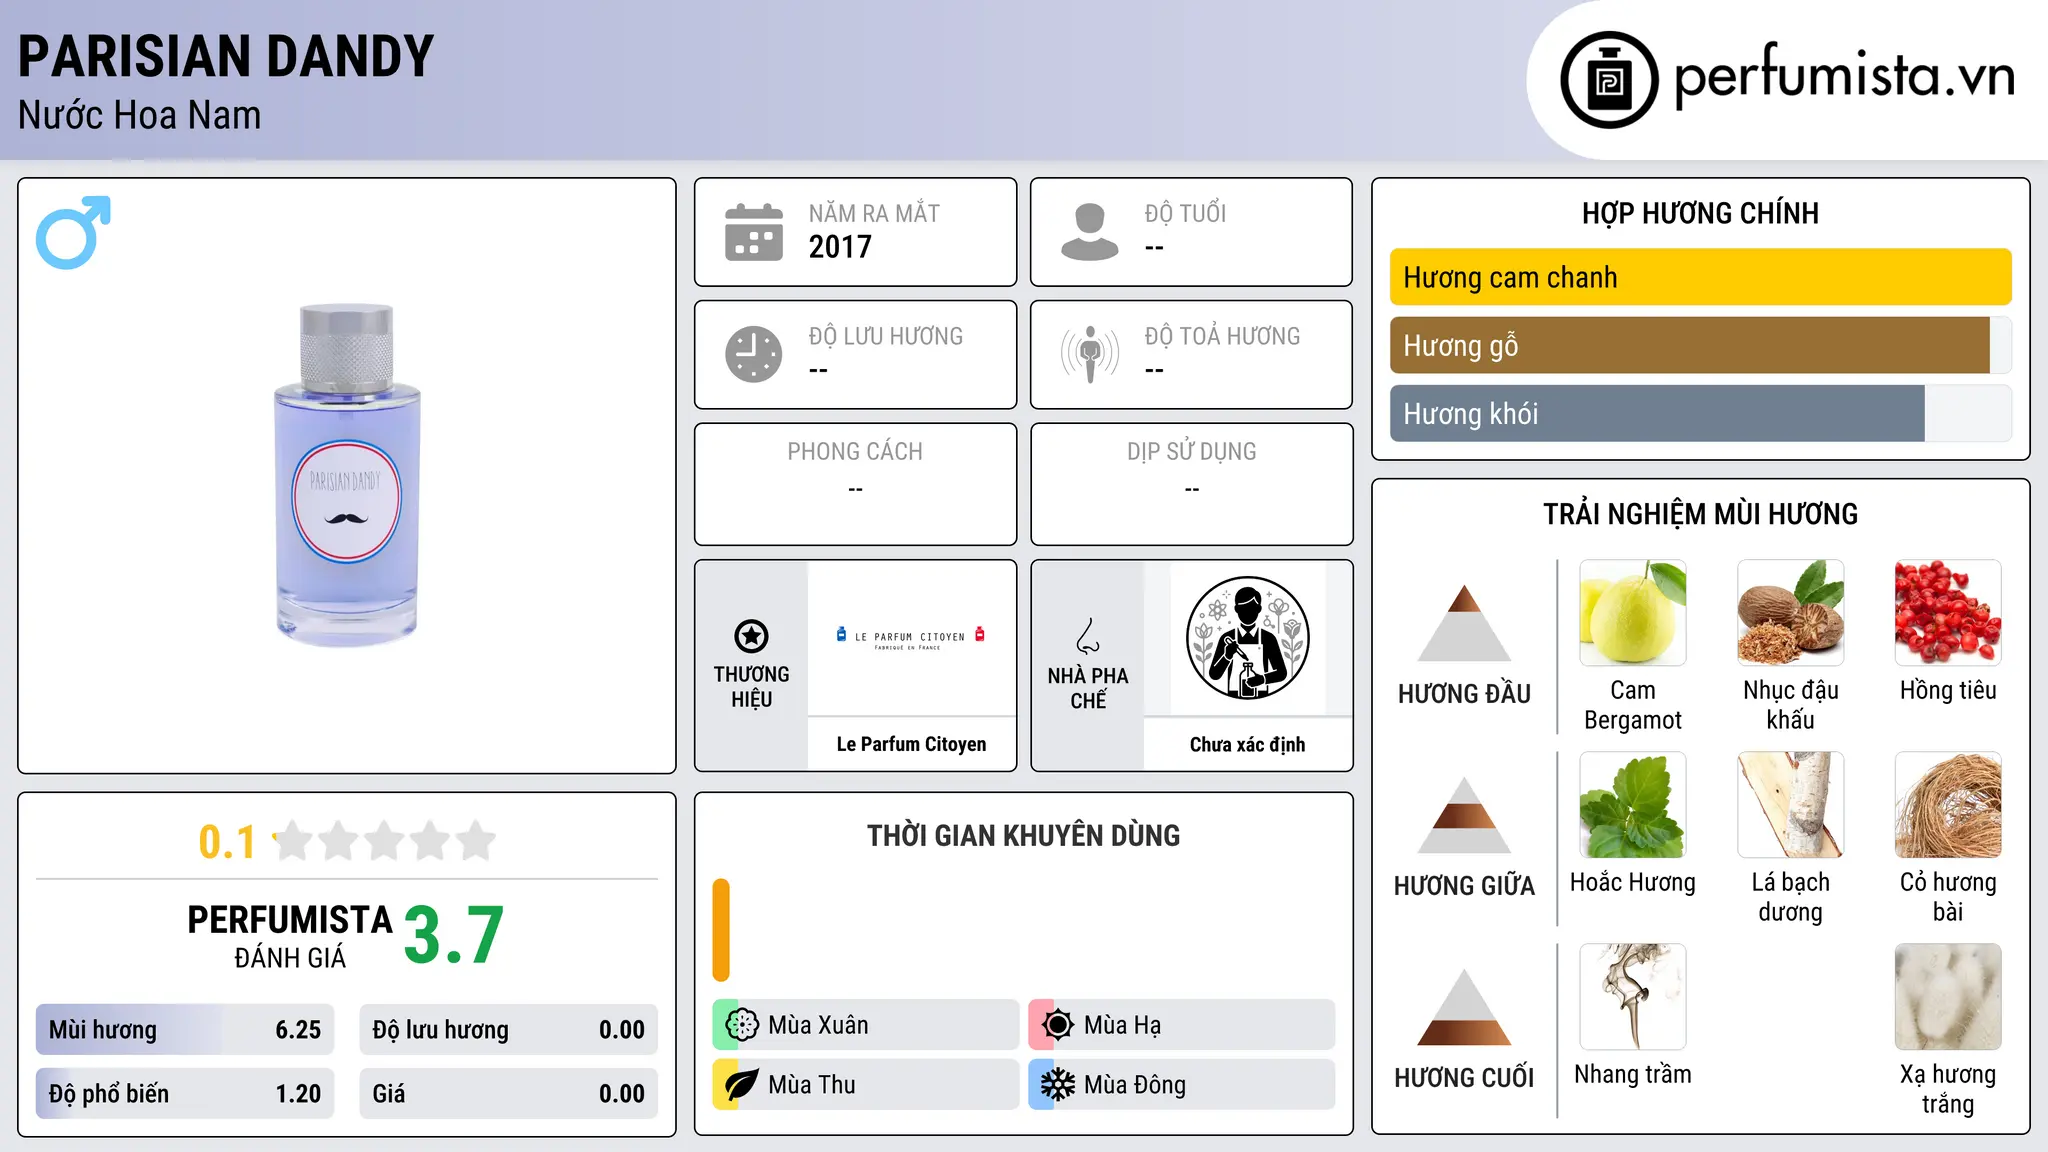
Task: Click the Mùa Đông snowflake icon
Action: pyautogui.click(x=1058, y=1085)
